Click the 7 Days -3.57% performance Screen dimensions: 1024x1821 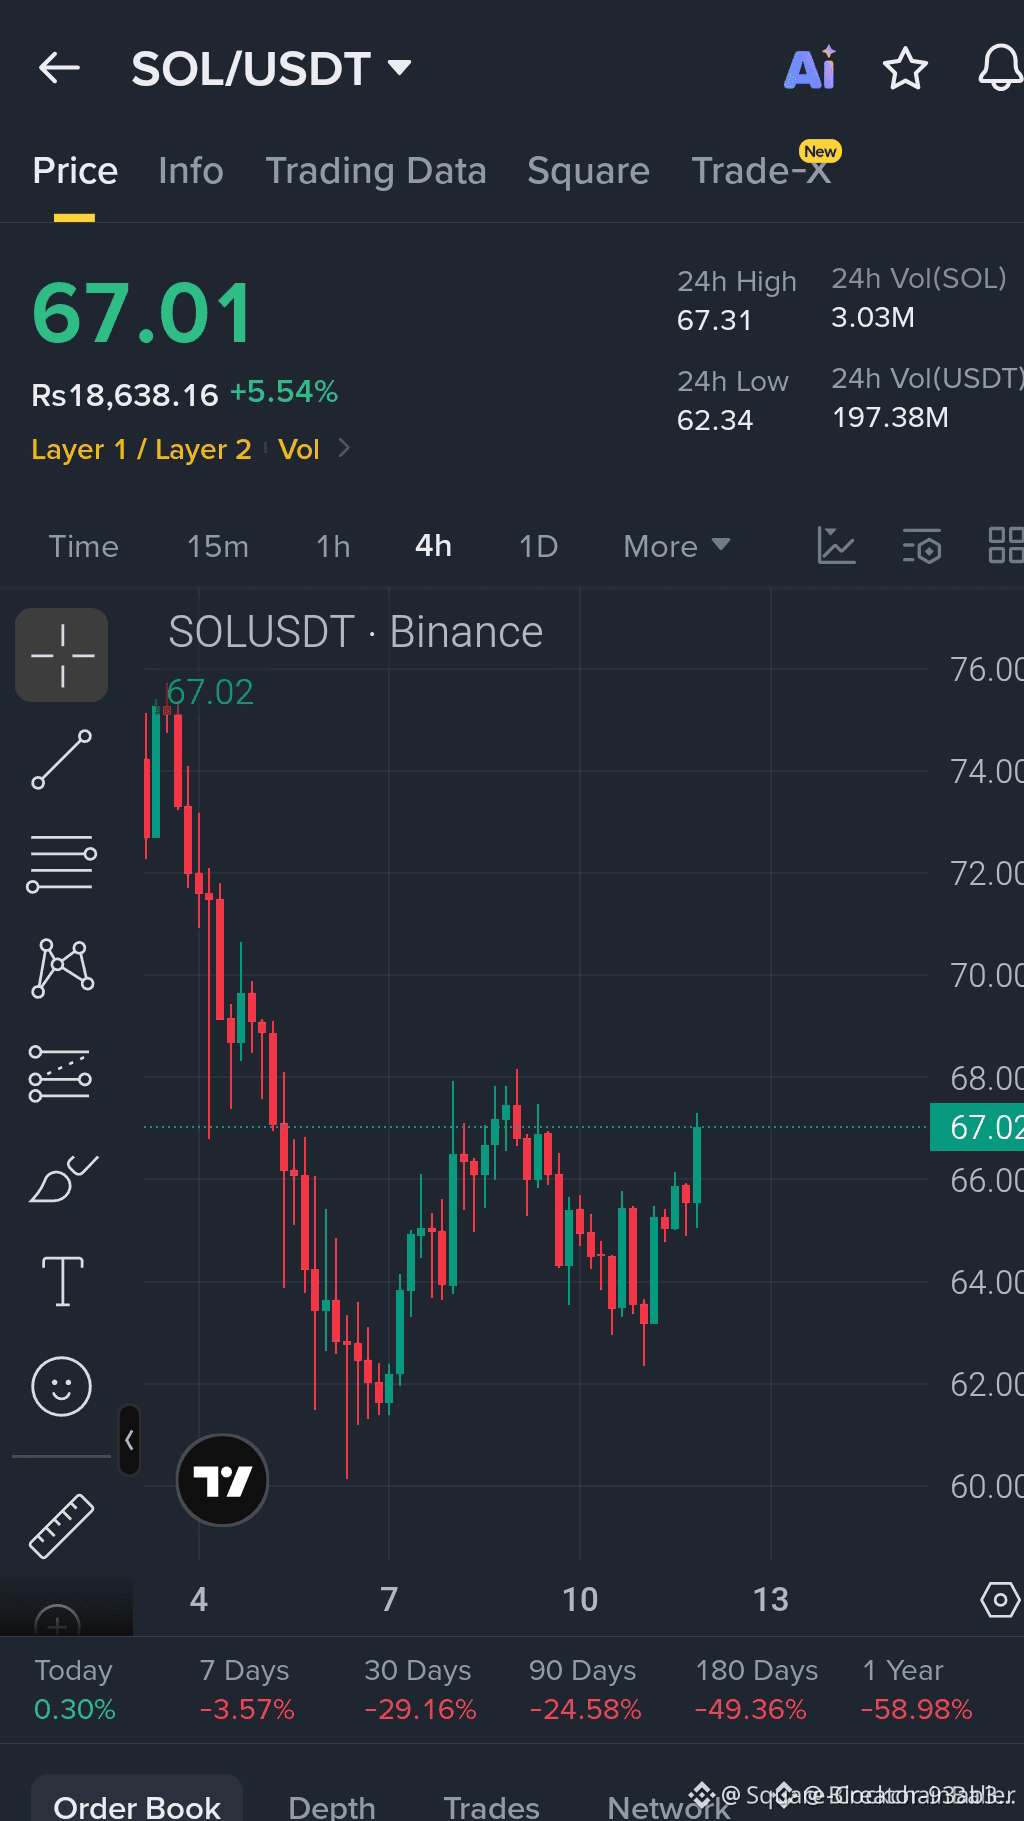(247, 1690)
